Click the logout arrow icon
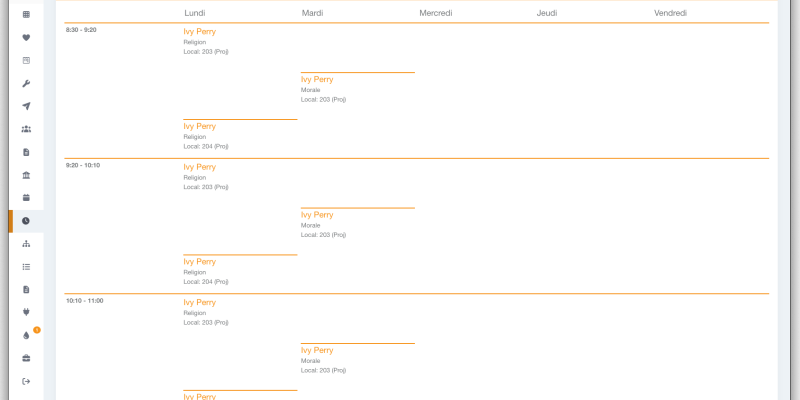Image resolution: width=800 pixels, height=400 pixels. [x=26, y=381]
